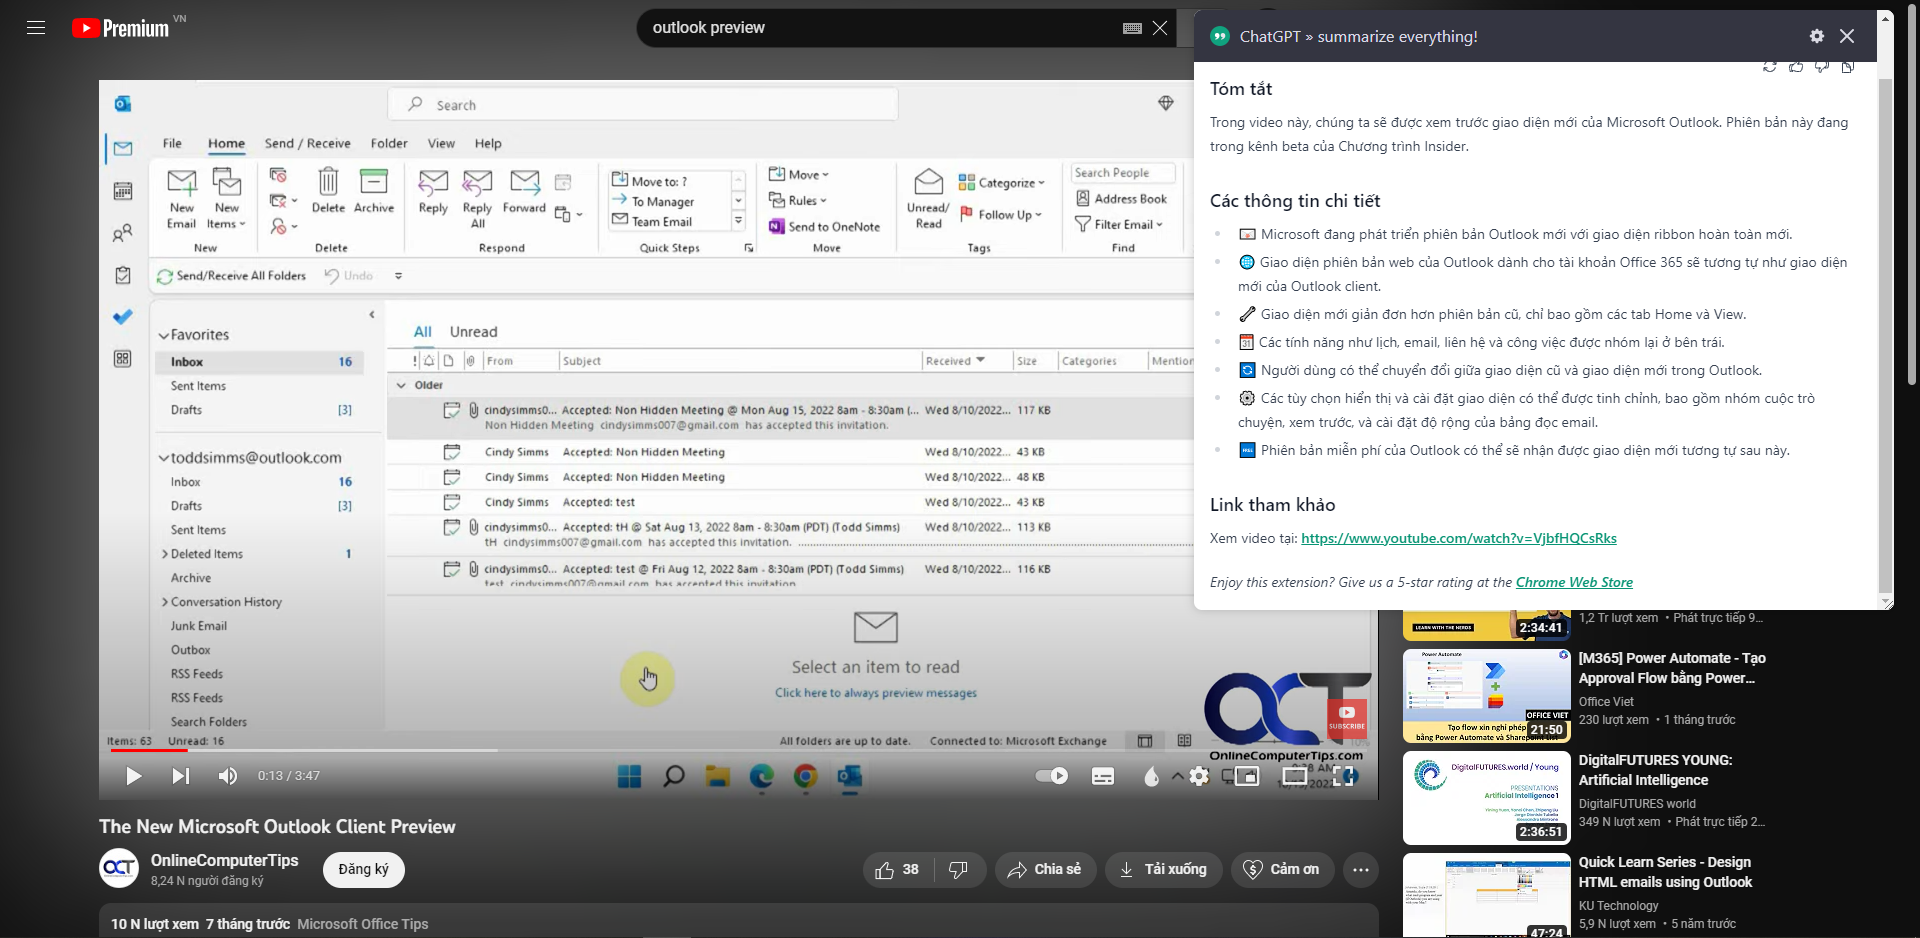Click the 'KU Technology' channel name
This screenshot has width=1920, height=938.
pos(1618,906)
